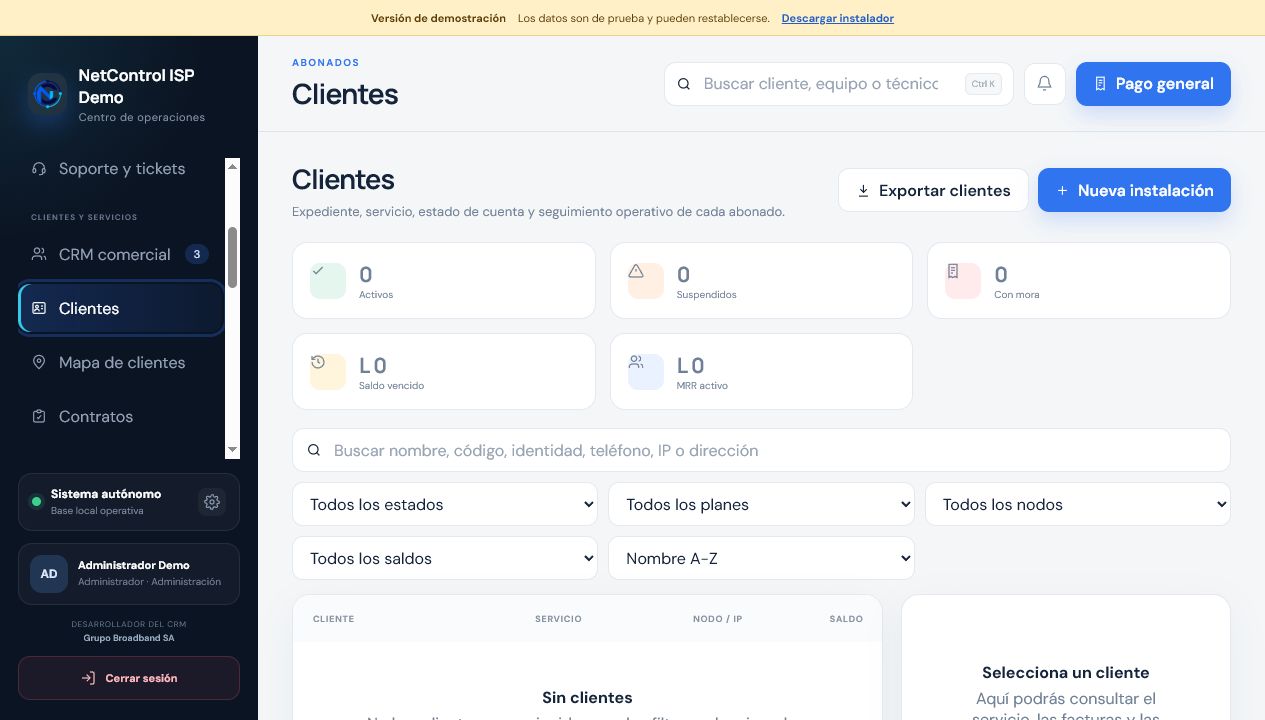The width and height of the screenshot is (1265, 720).
Task: Open the Administrador Demo profile card
Action: (129, 574)
